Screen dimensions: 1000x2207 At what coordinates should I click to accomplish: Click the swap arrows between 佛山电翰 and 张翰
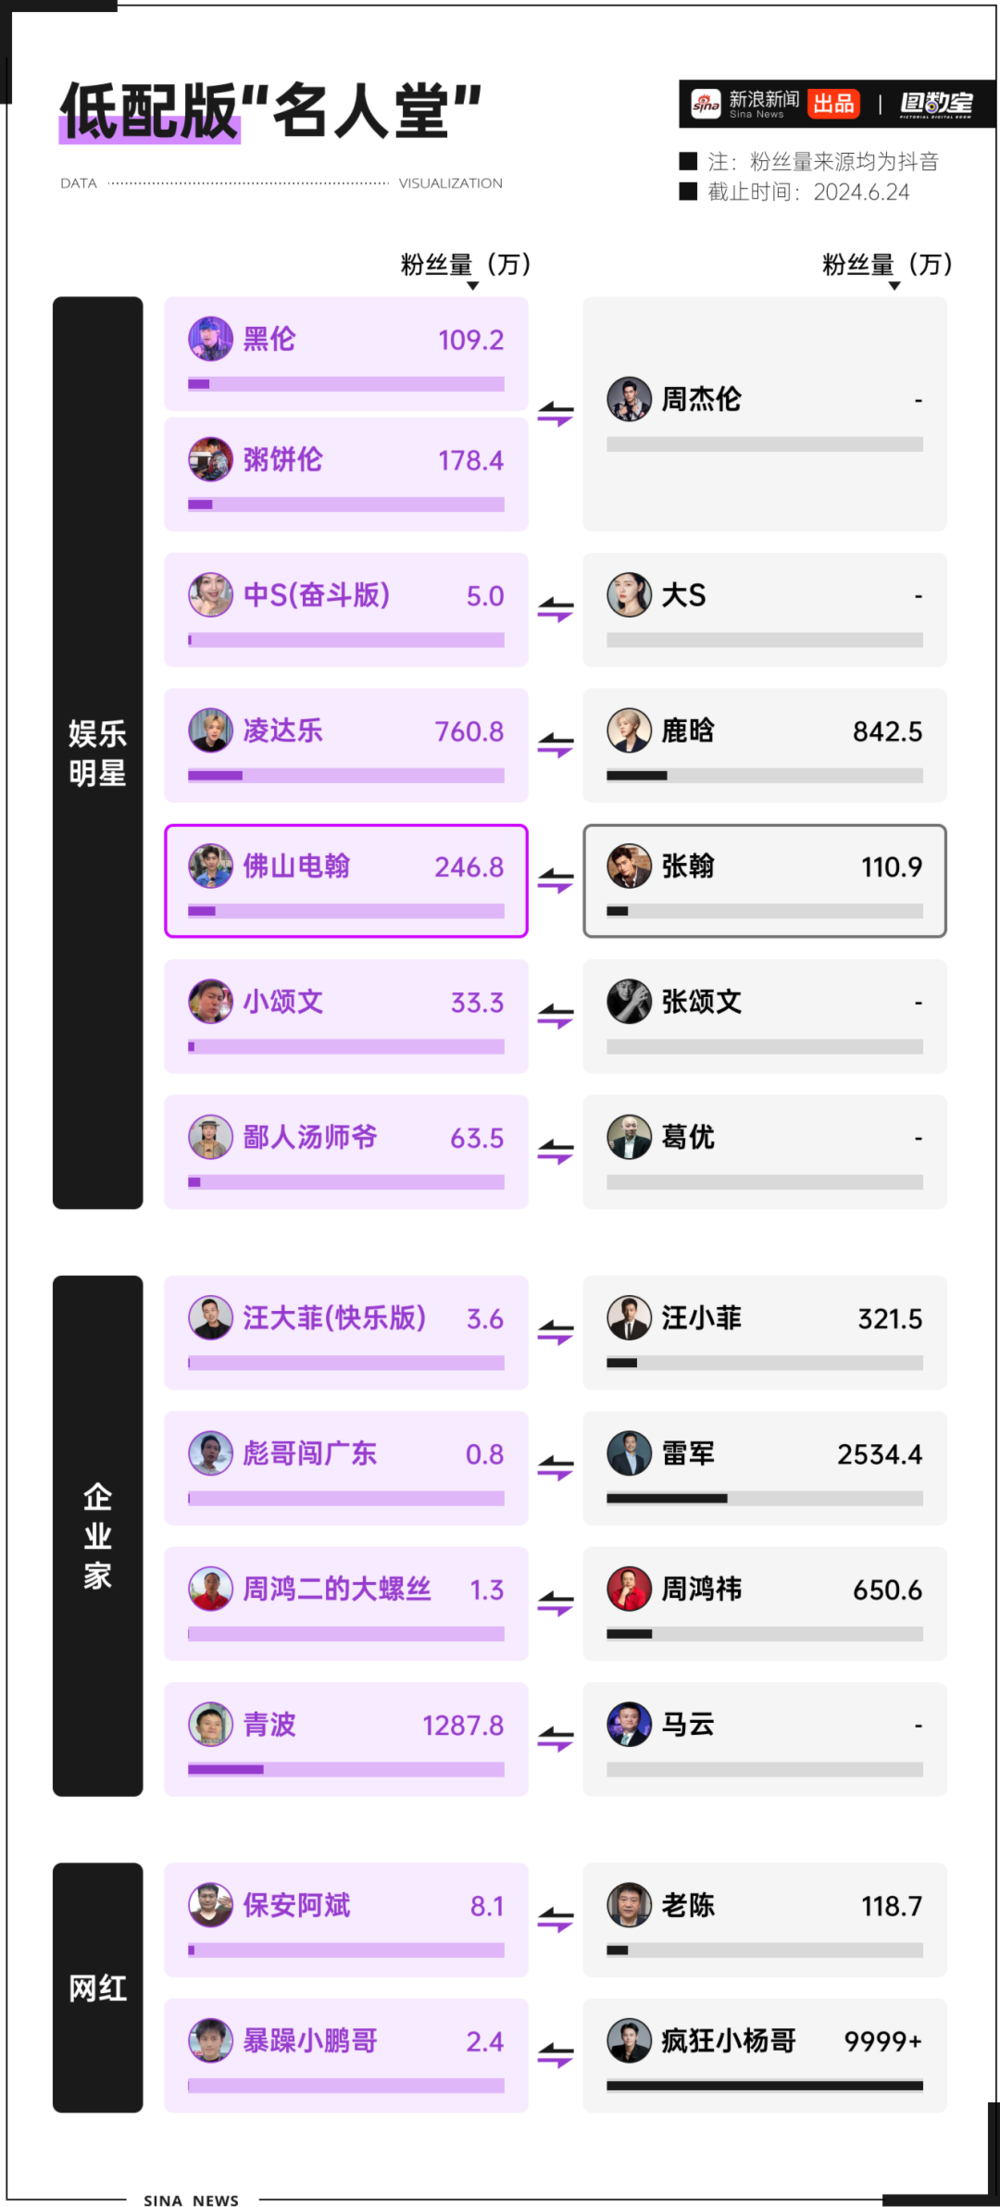pos(555,881)
